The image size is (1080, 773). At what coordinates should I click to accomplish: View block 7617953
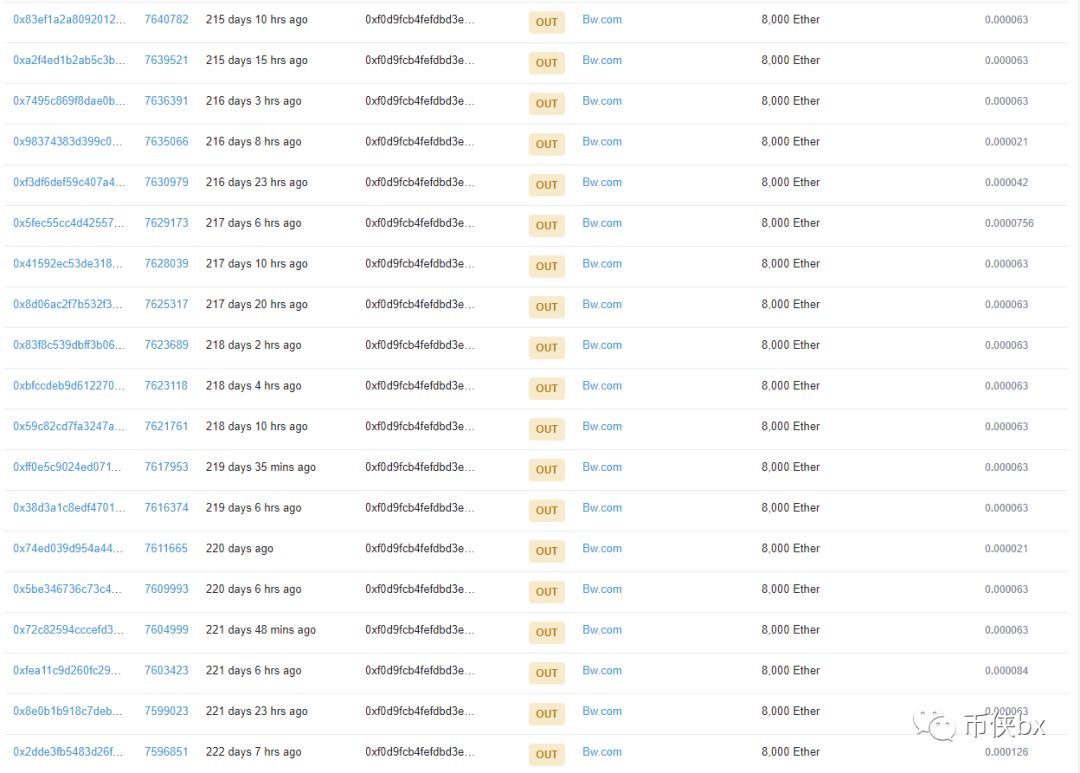click(x=166, y=466)
